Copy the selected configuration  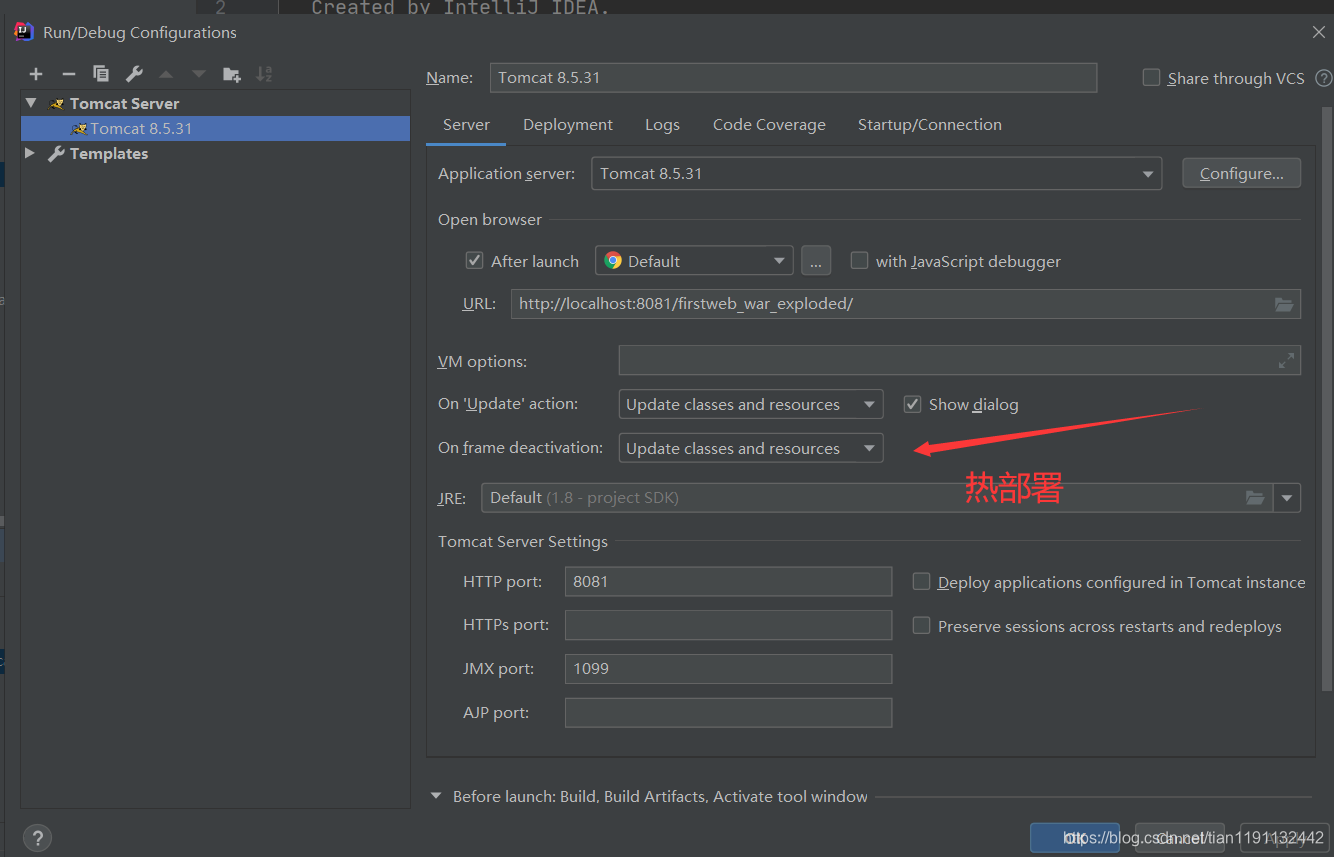pyautogui.click(x=101, y=74)
